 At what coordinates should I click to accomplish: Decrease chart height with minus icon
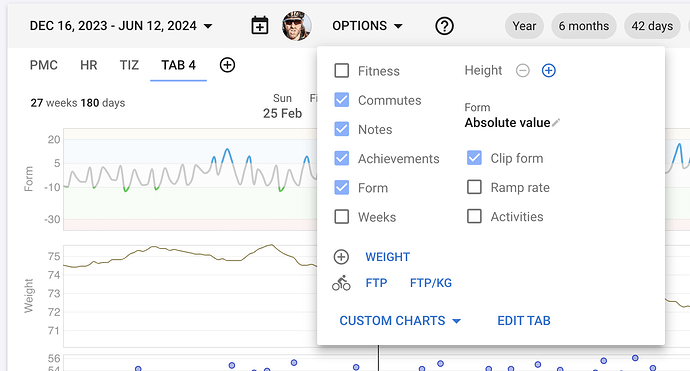(522, 70)
